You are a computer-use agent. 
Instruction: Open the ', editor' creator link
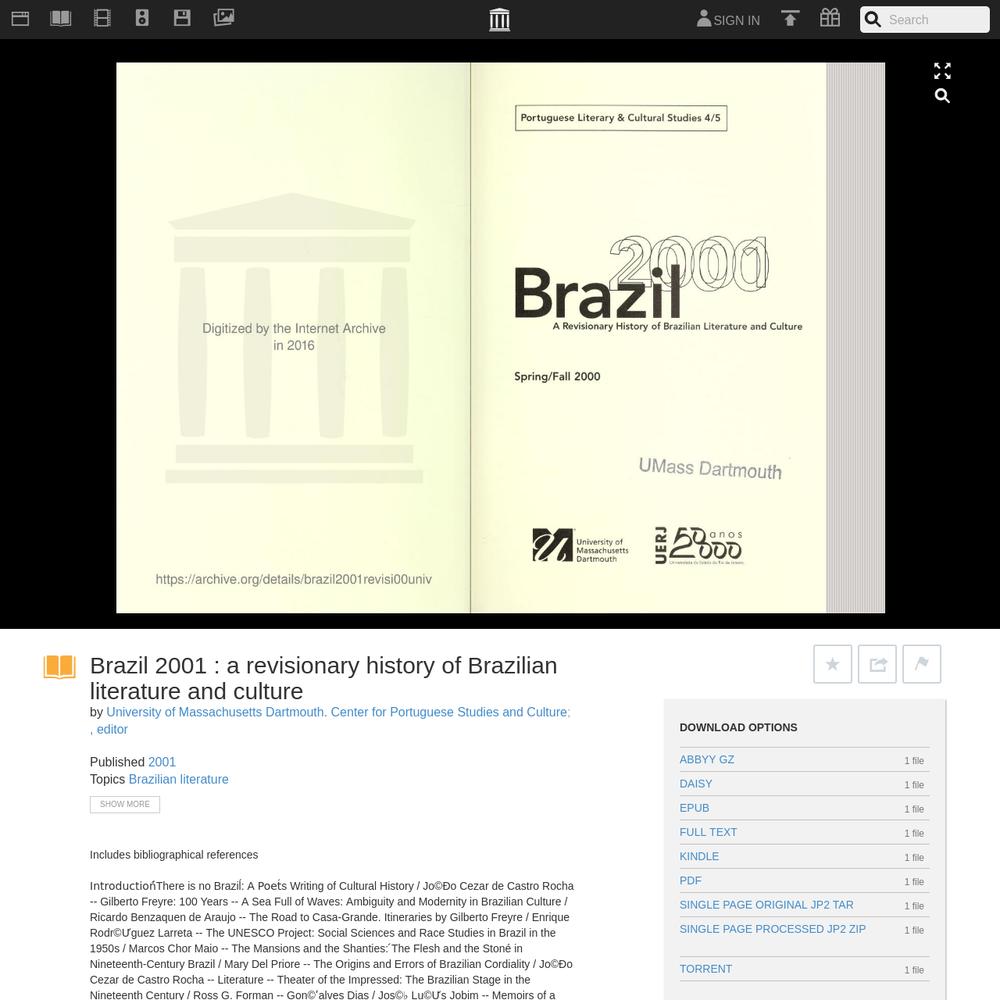(x=109, y=730)
